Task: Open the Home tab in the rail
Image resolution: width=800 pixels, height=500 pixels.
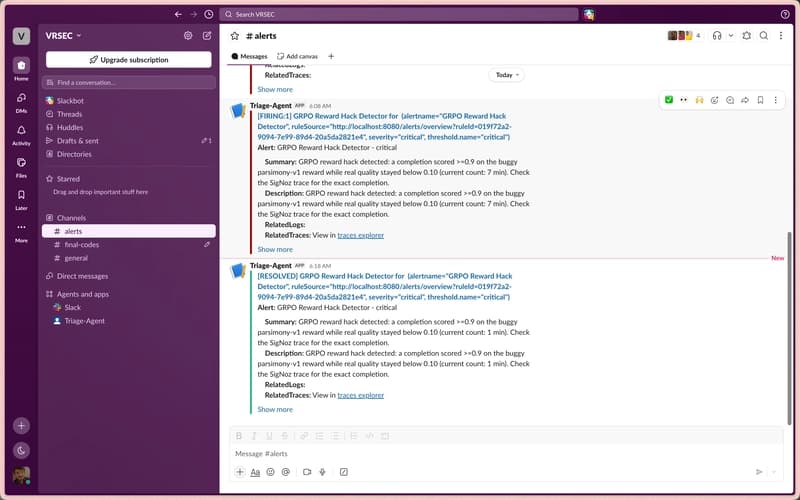Action: pyautogui.click(x=21, y=69)
